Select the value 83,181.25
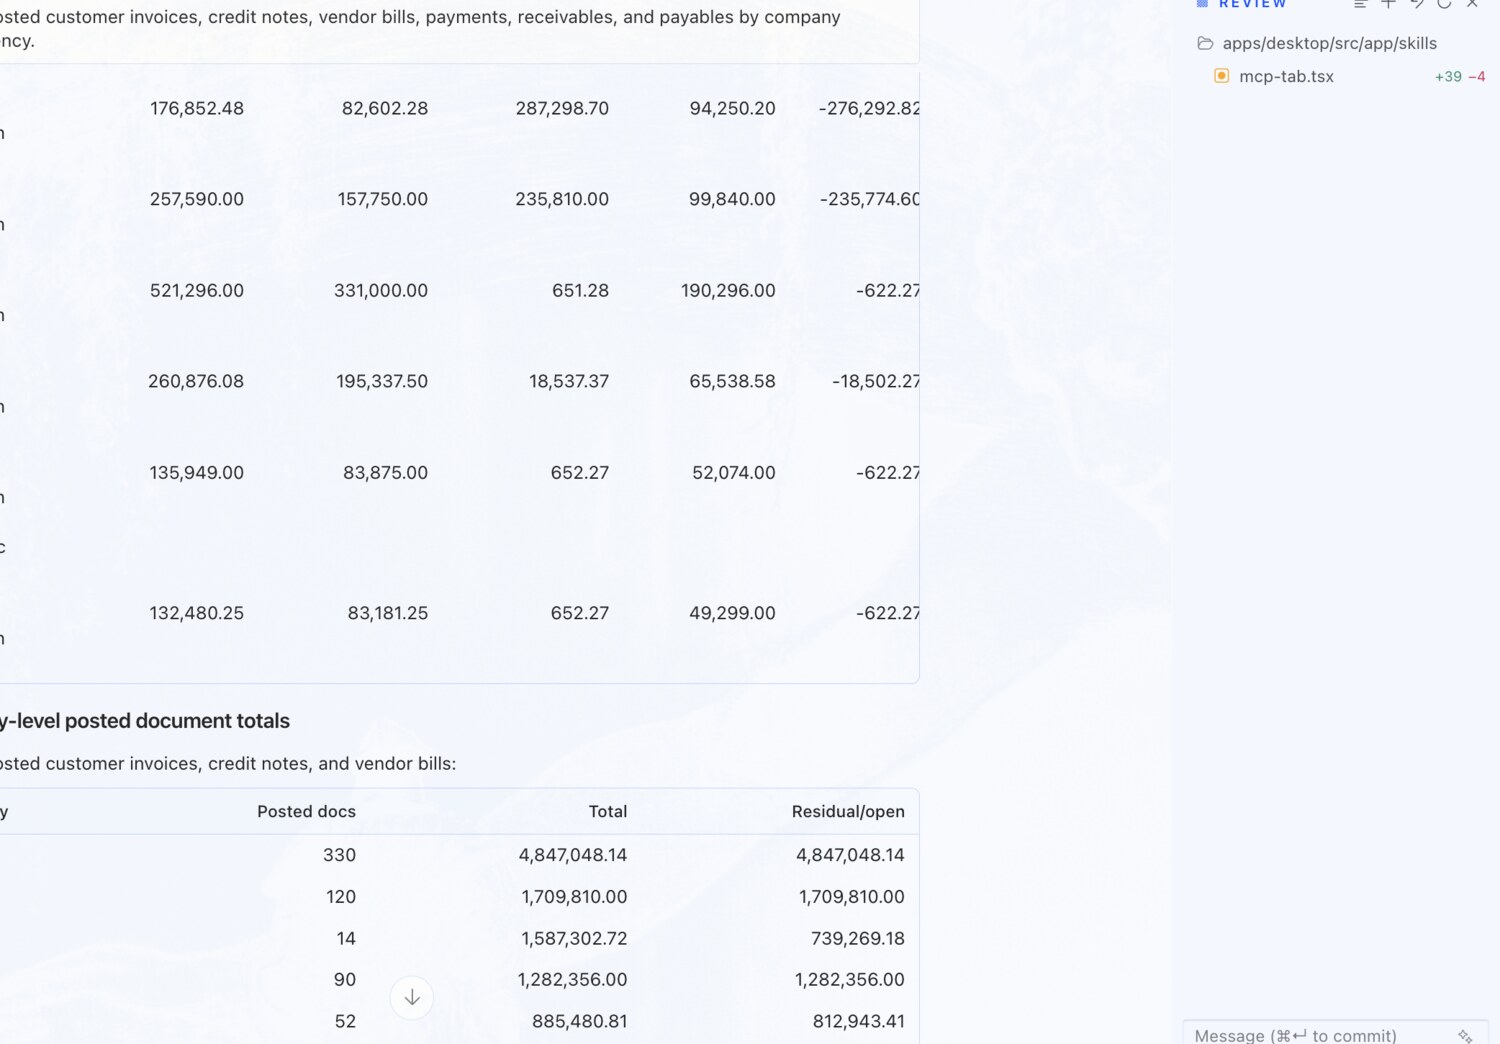Viewport: 1500px width, 1044px height. (x=388, y=613)
